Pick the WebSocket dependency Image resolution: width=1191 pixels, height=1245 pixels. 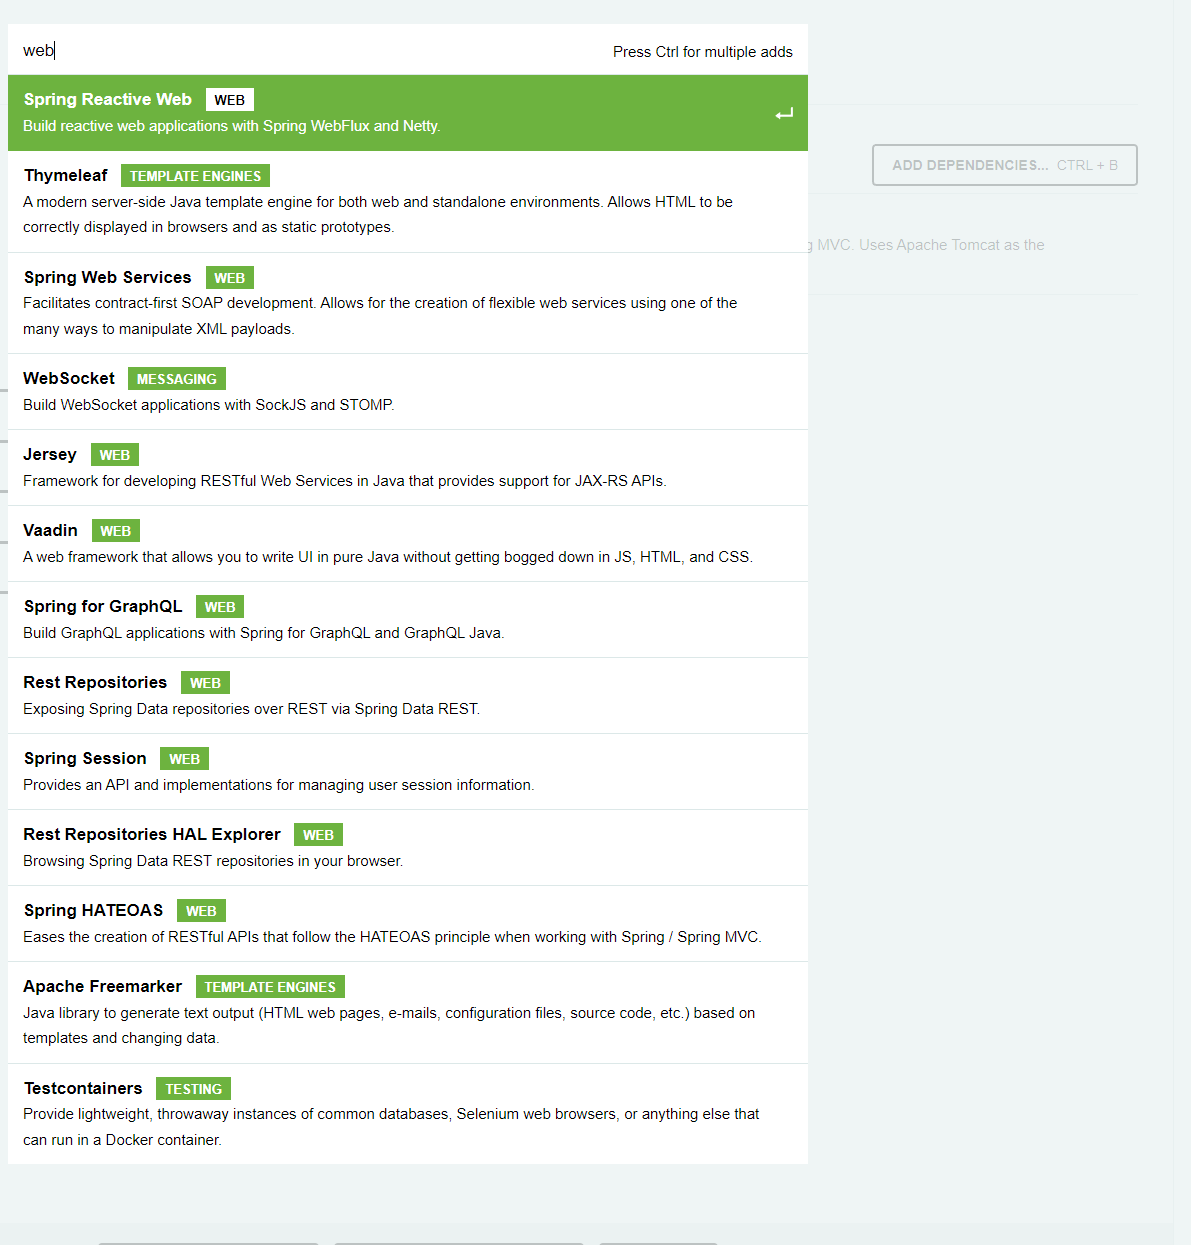pos(408,392)
